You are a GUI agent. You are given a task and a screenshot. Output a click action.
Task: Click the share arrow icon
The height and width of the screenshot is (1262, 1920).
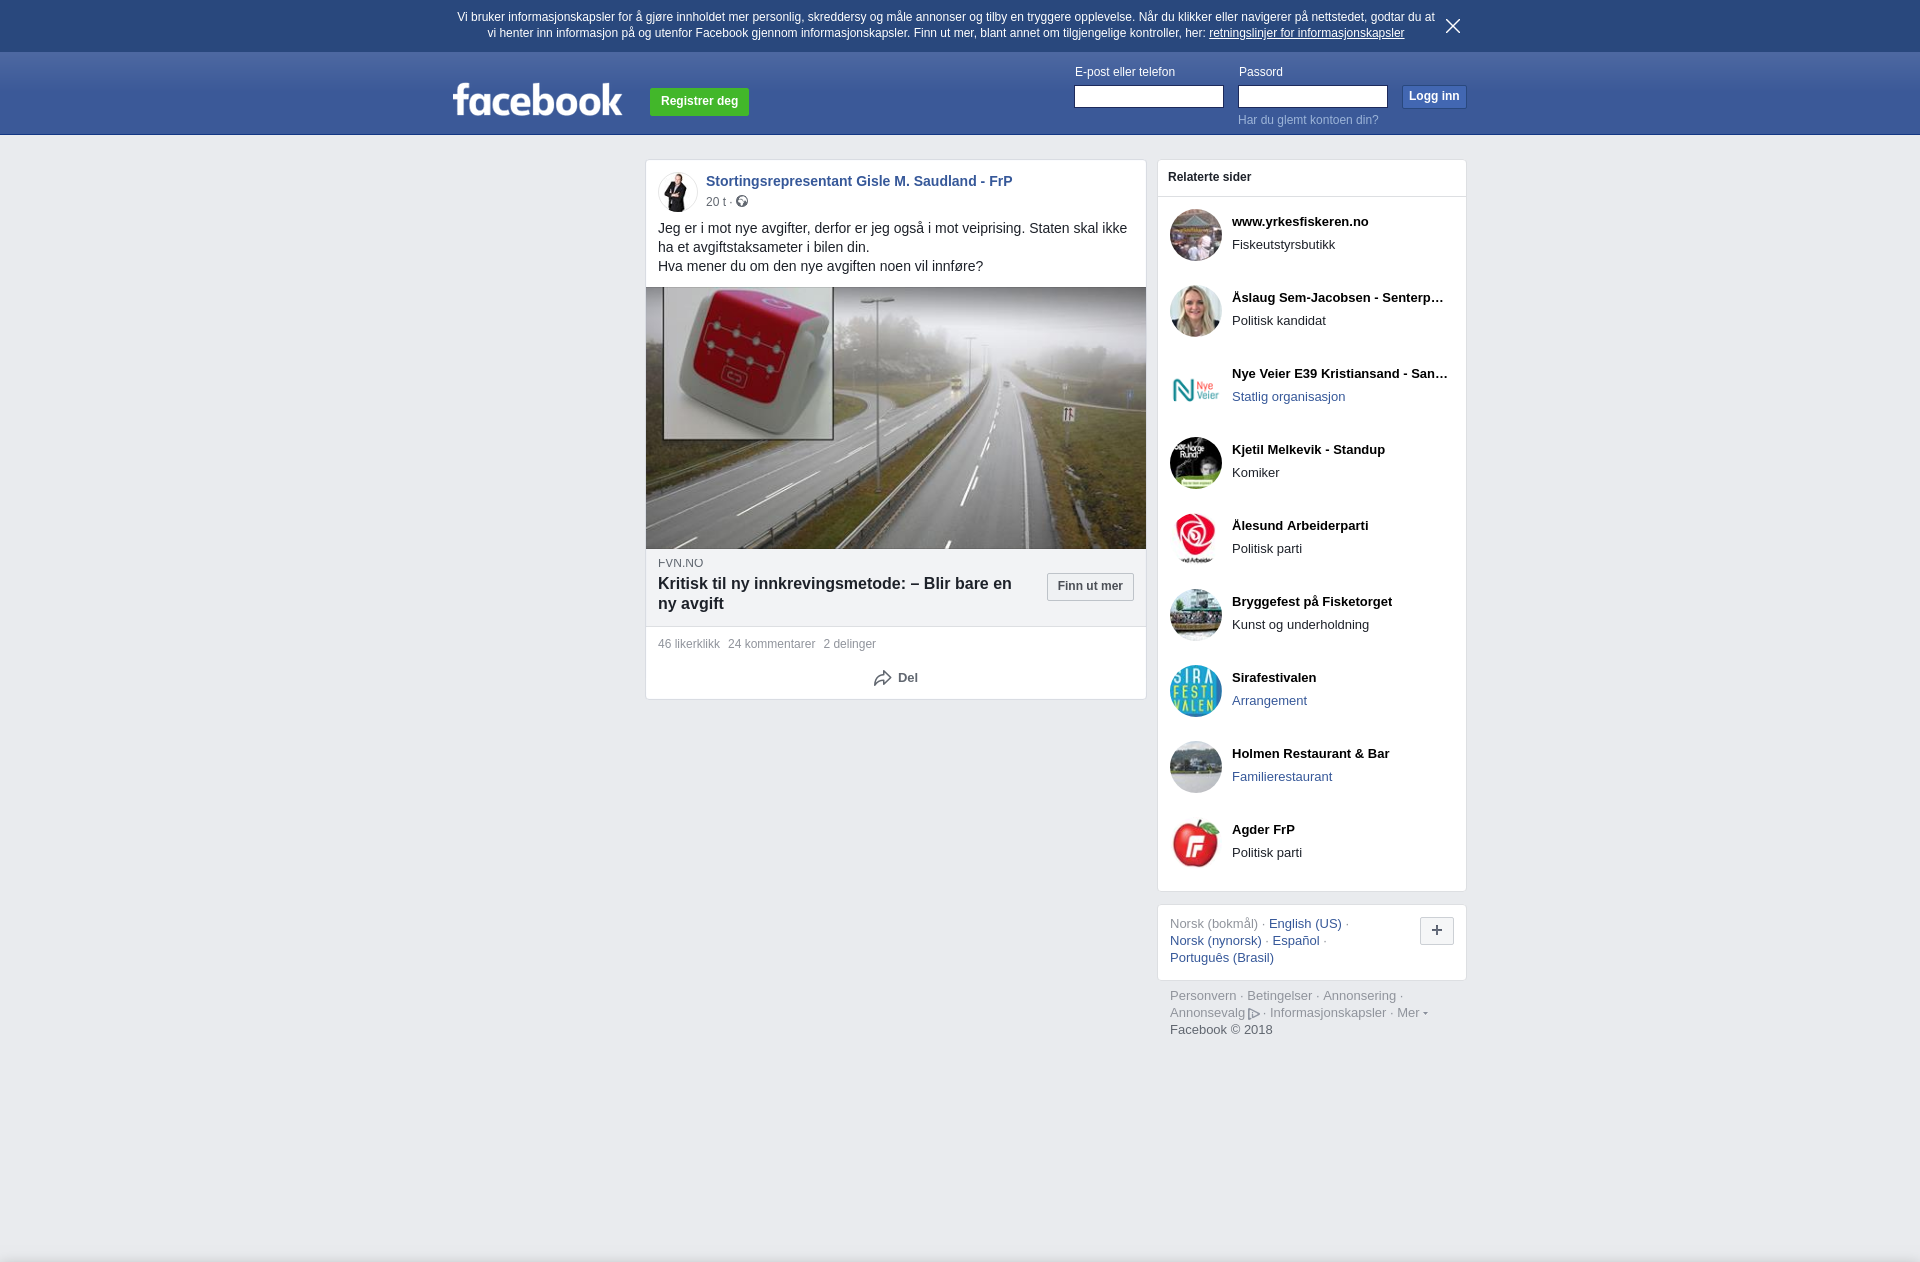pyautogui.click(x=882, y=678)
